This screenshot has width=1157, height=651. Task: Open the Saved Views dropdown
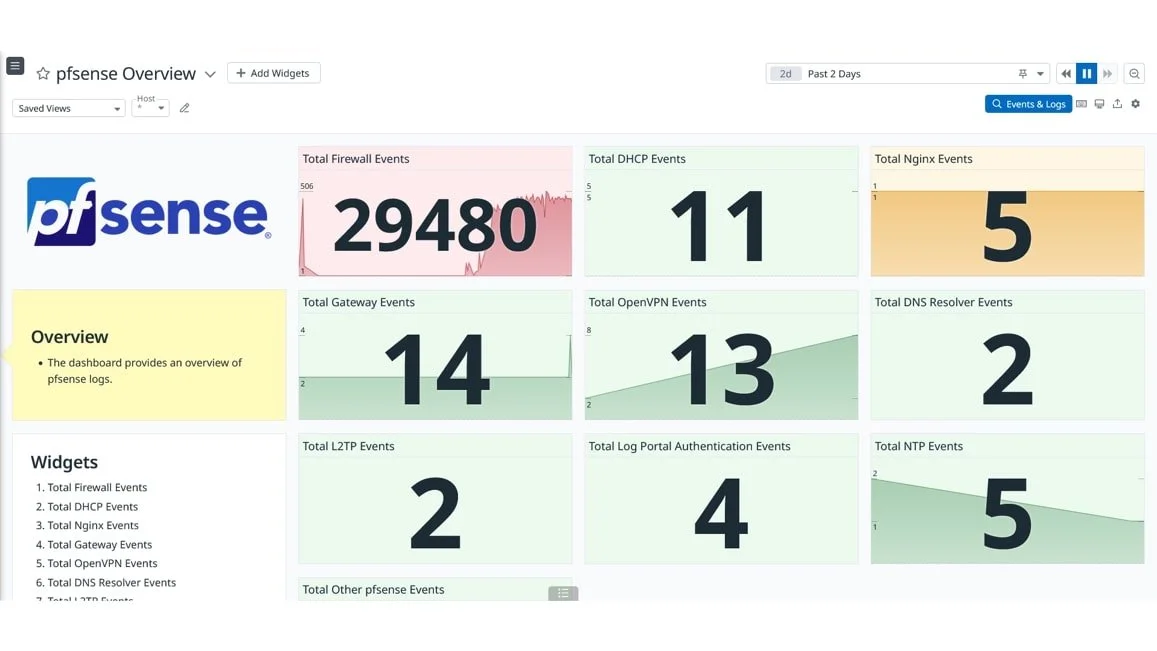click(x=68, y=108)
